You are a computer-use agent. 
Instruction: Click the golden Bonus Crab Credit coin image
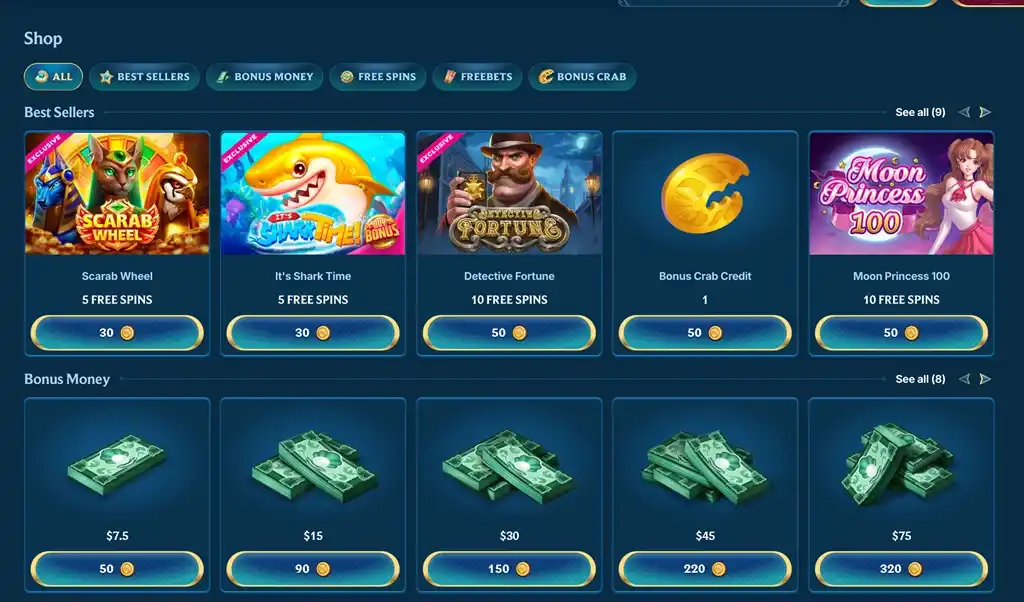[x=705, y=193]
